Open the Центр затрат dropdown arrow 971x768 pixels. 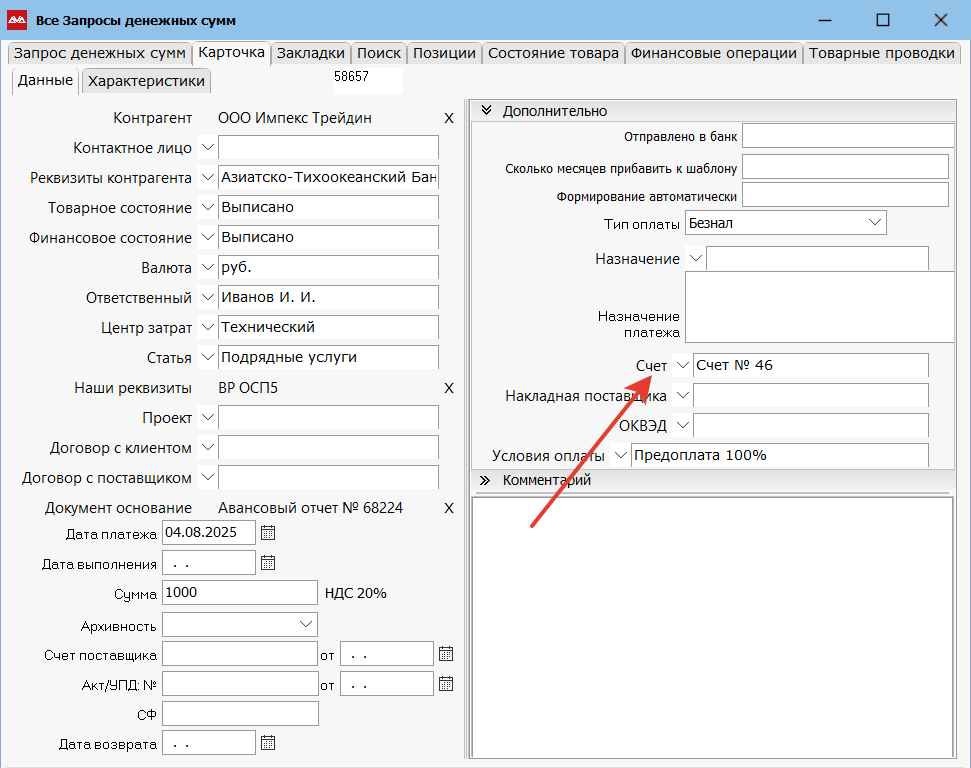pos(207,327)
